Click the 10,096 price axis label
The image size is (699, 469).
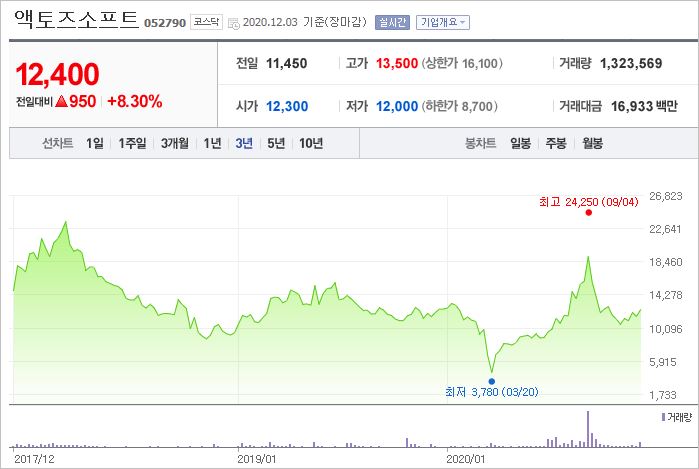(x=666, y=329)
